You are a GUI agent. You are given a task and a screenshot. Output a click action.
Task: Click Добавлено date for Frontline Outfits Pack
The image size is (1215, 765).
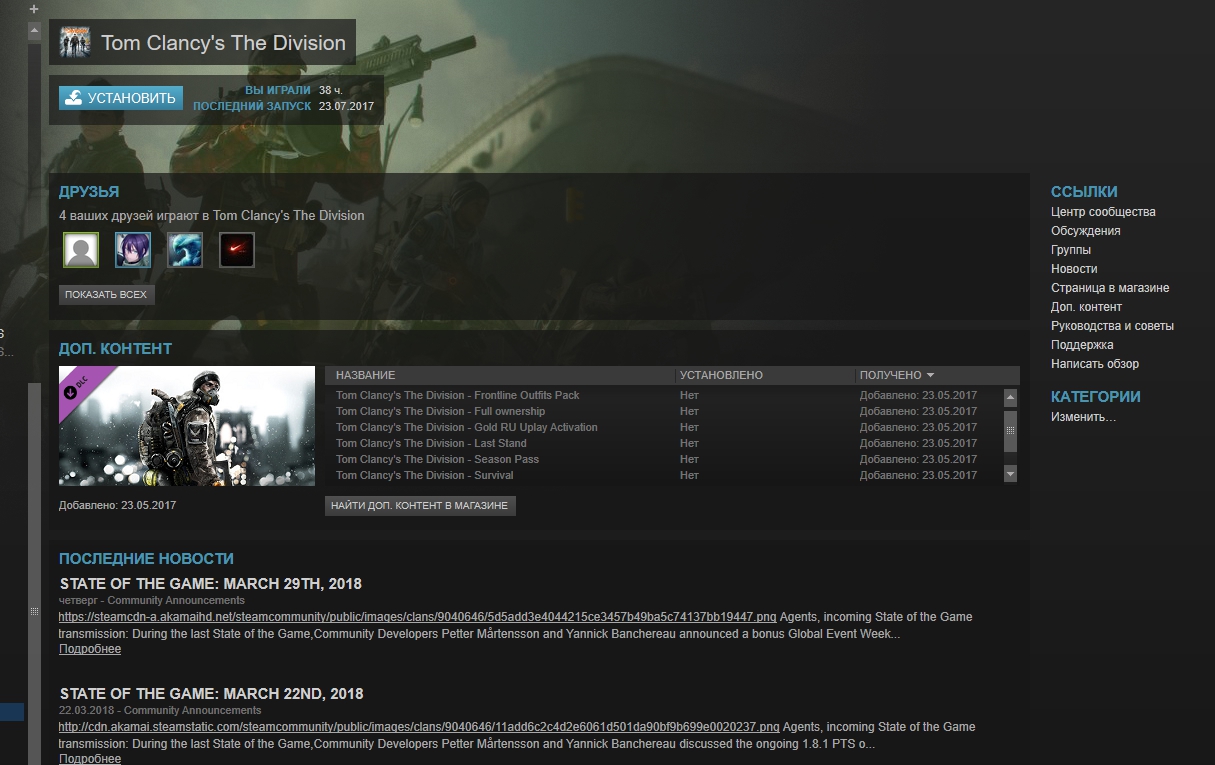(918, 395)
